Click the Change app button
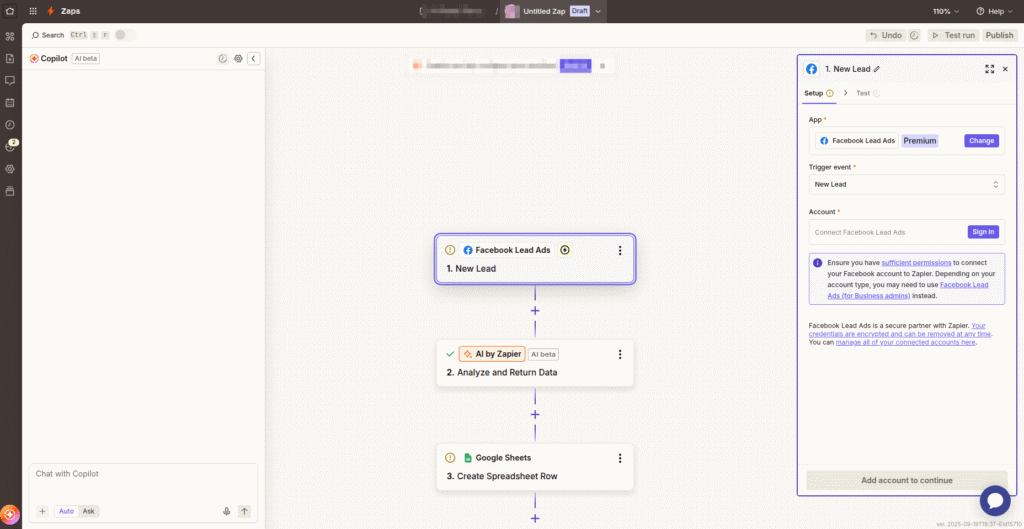Screen dimensions: 1024x529 click(x=981, y=141)
